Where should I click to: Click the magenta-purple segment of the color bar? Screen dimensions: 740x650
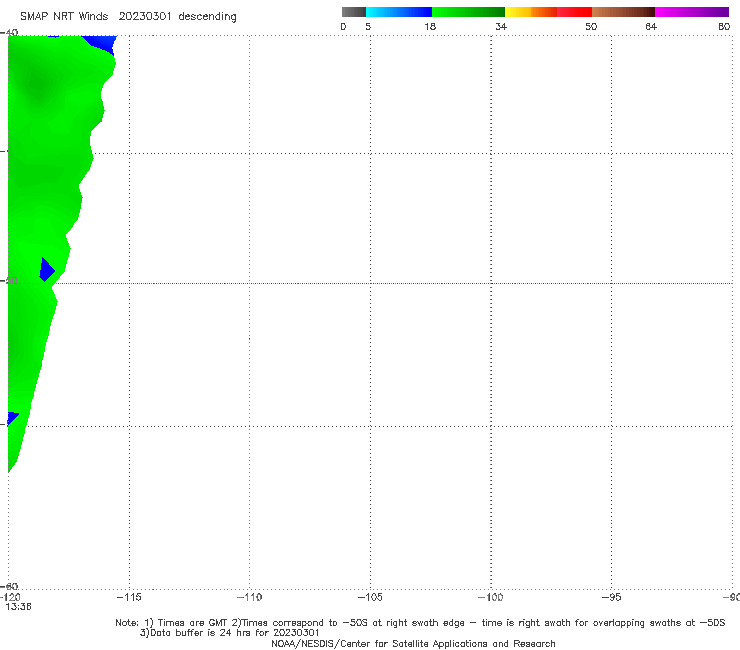click(692, 12)
